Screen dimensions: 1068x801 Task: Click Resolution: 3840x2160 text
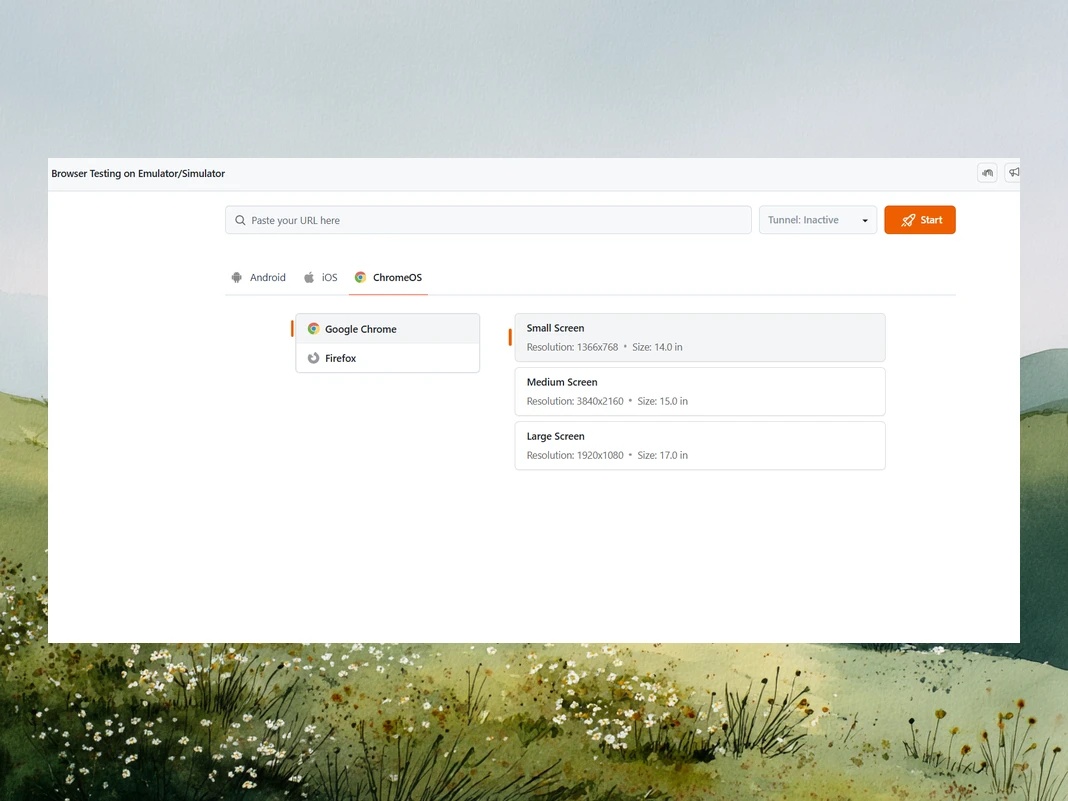click(575, 401)
